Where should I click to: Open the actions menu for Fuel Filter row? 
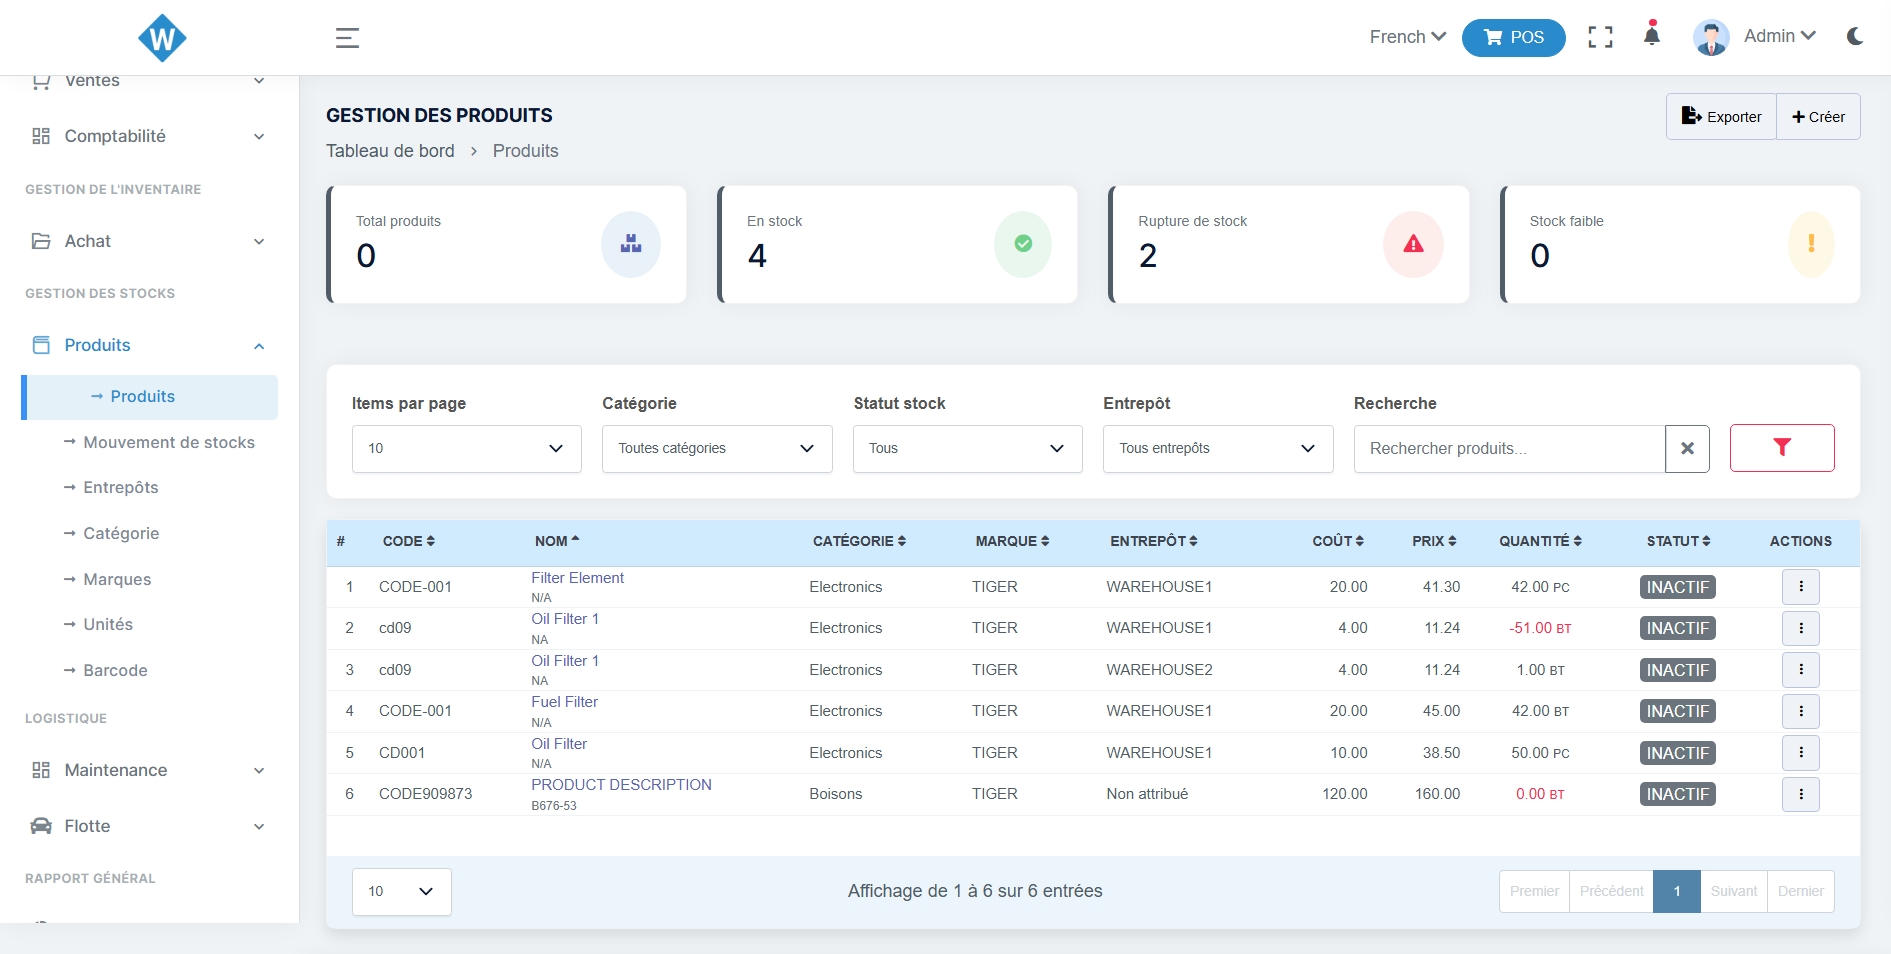pos(1802,712)
